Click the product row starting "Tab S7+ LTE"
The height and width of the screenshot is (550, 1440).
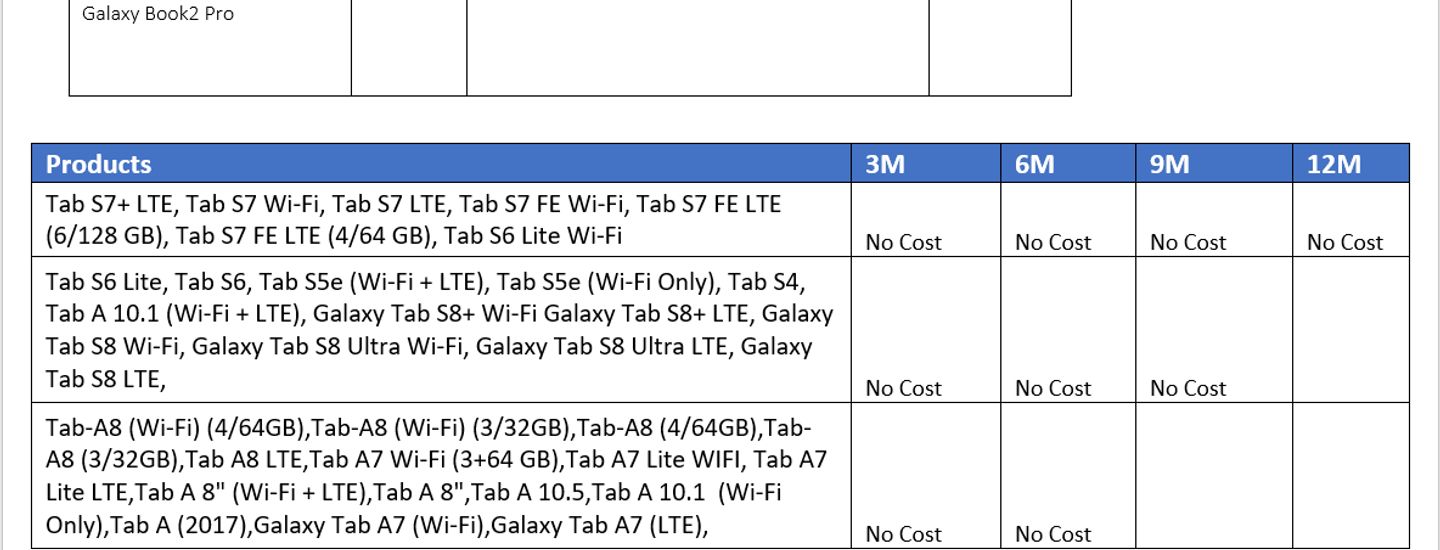[413, 220]
